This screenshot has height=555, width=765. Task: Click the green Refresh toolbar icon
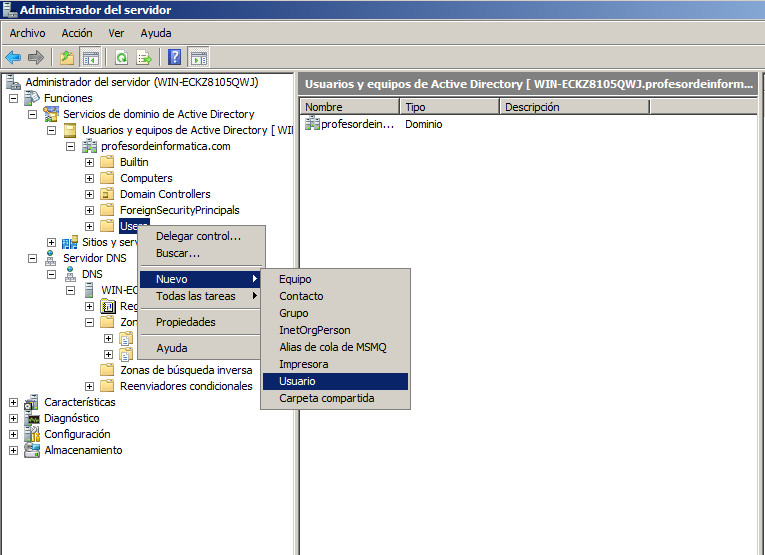(121, 57)
